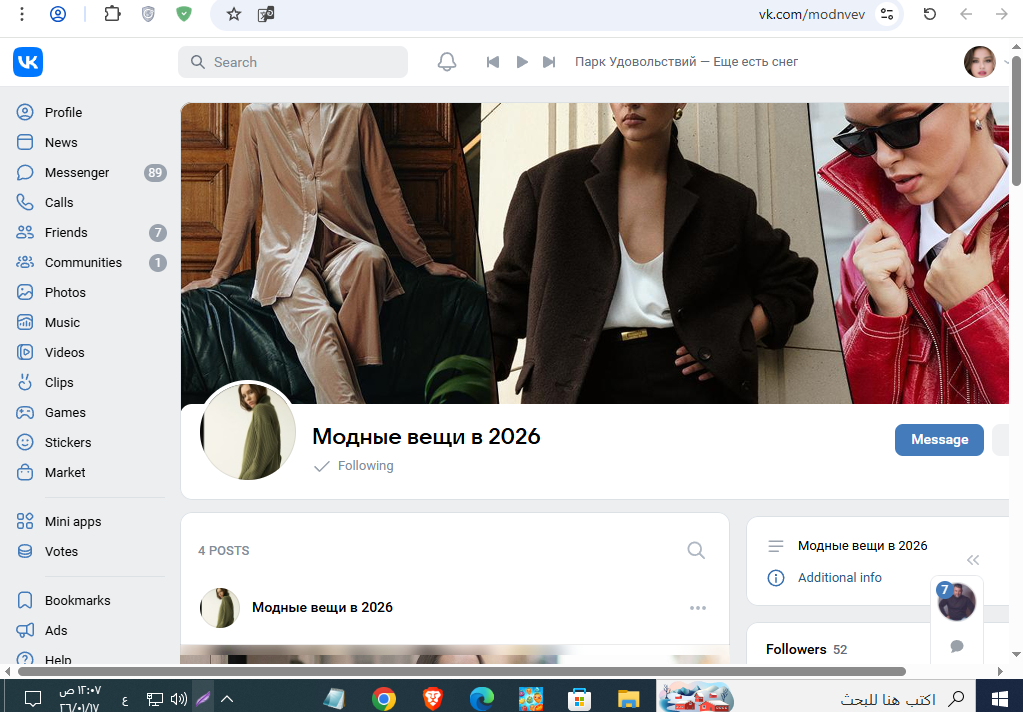Skip to the previous music track
1023x712 pixels.
[493, 62]
